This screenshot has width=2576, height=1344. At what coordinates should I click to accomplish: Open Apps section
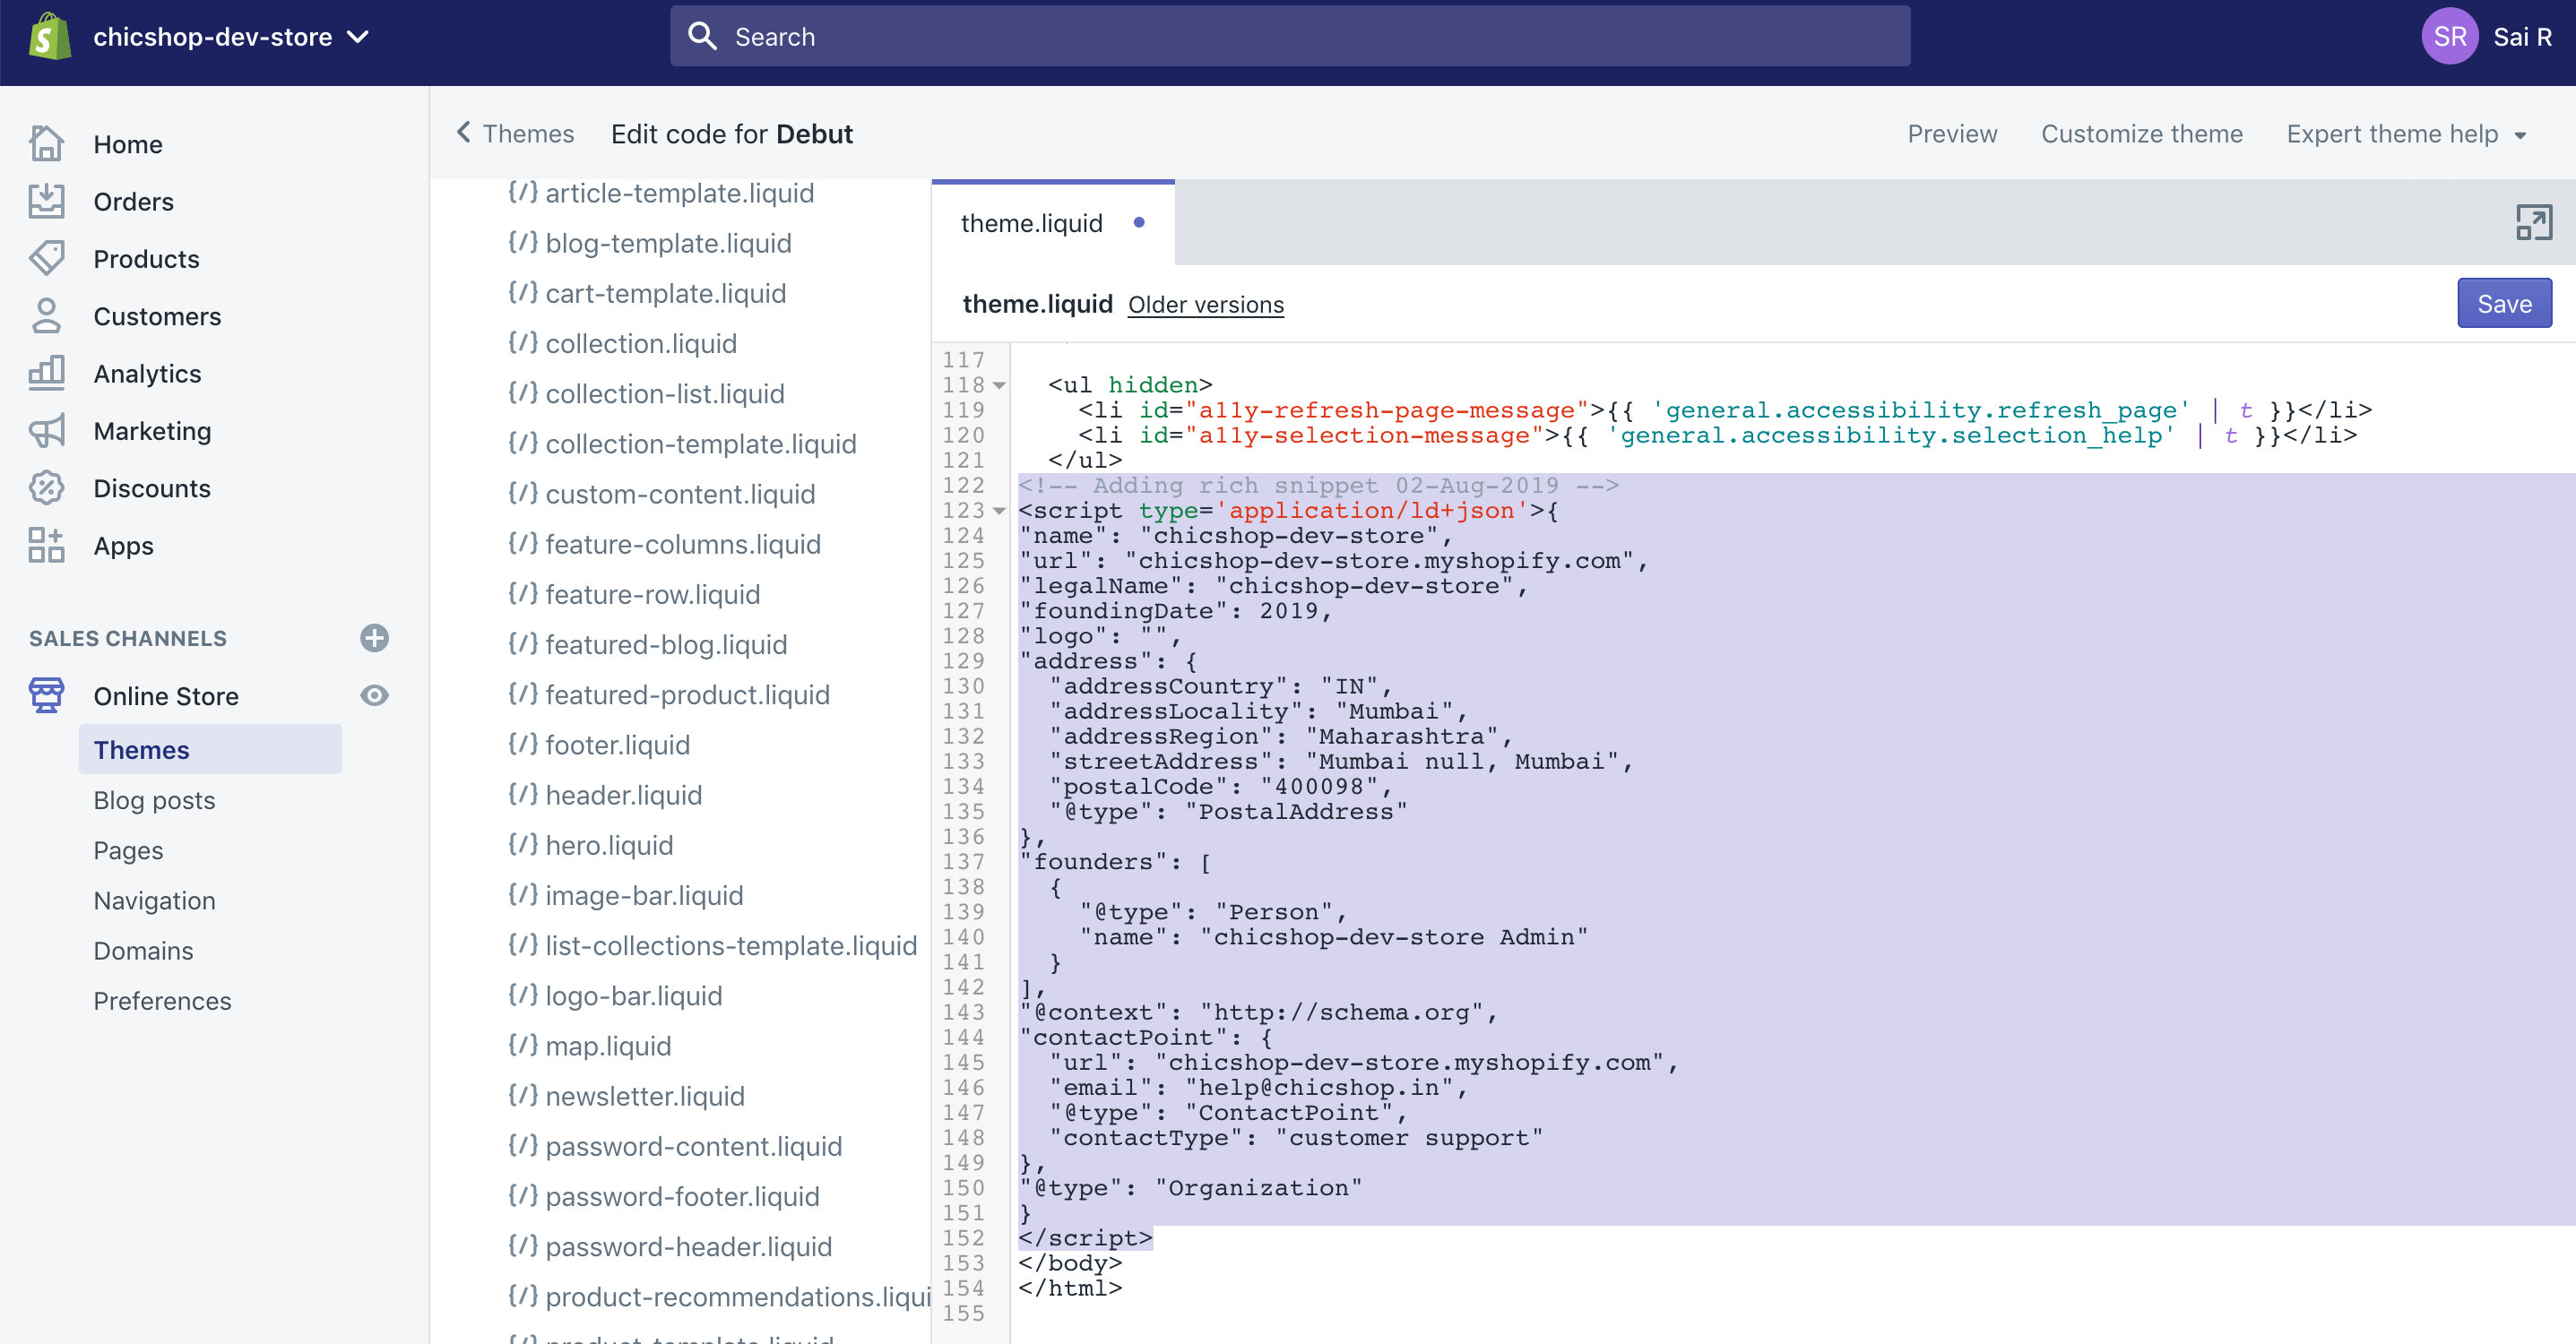[x=123, y=545]
